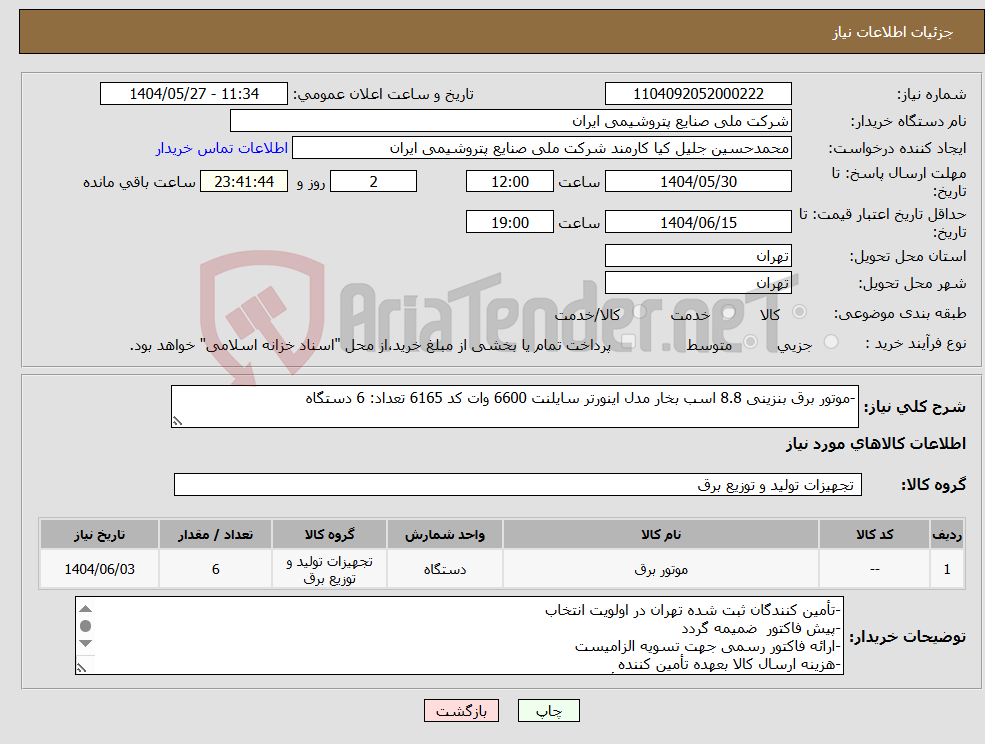This screenshot has height=744, width=985.
Task: Click the موتور برق cell in the table
Action: (x=661, y=569)
